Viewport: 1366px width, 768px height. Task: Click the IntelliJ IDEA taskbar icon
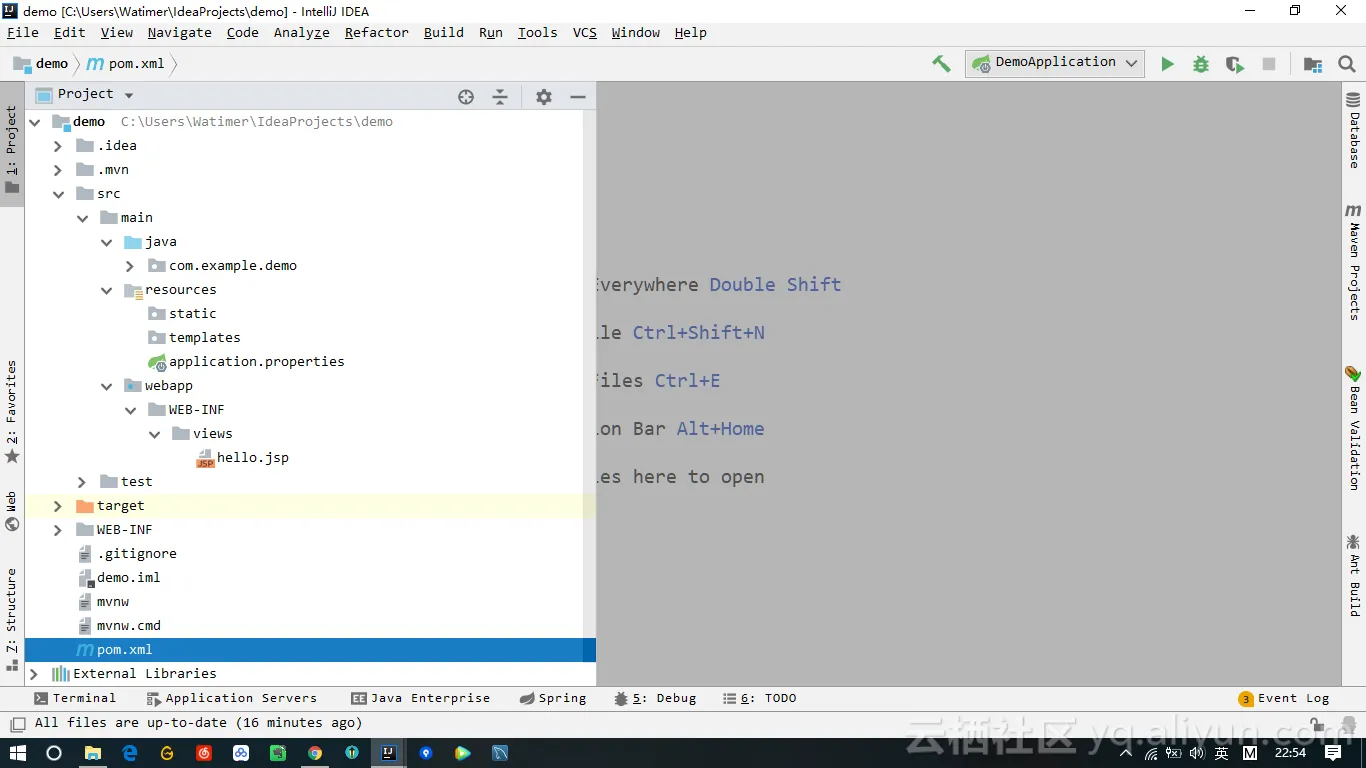coord(388,753)
